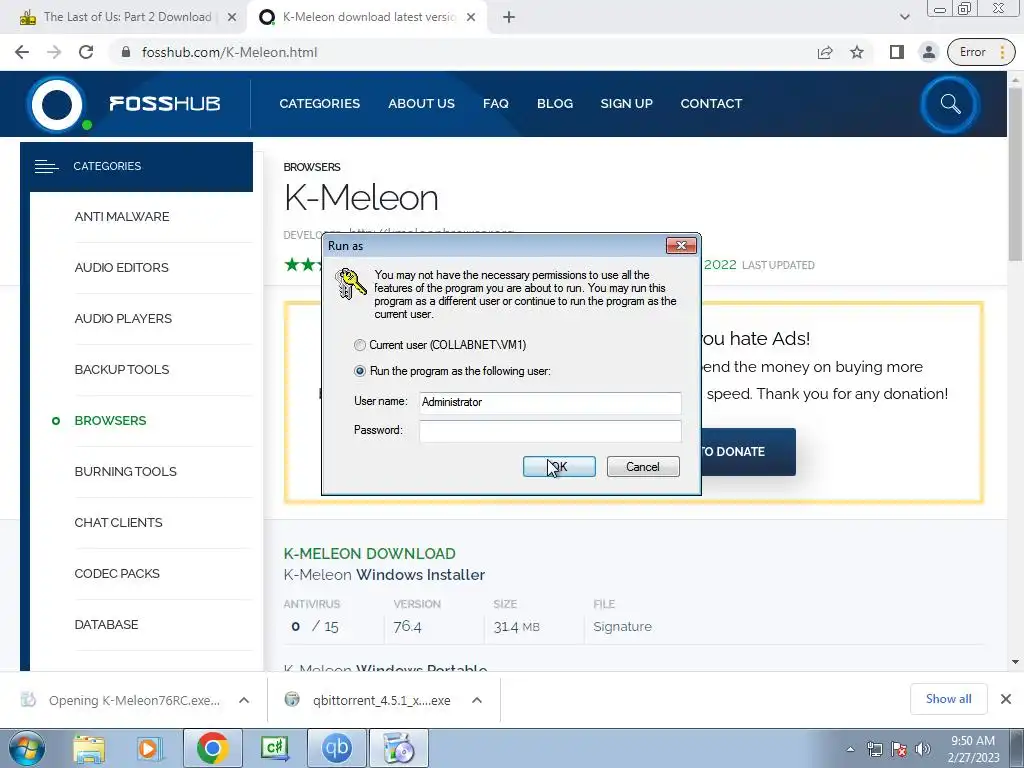Reload the page
Screen dimensions: 1024x768
pyautogui.click(x=86, y=52)
